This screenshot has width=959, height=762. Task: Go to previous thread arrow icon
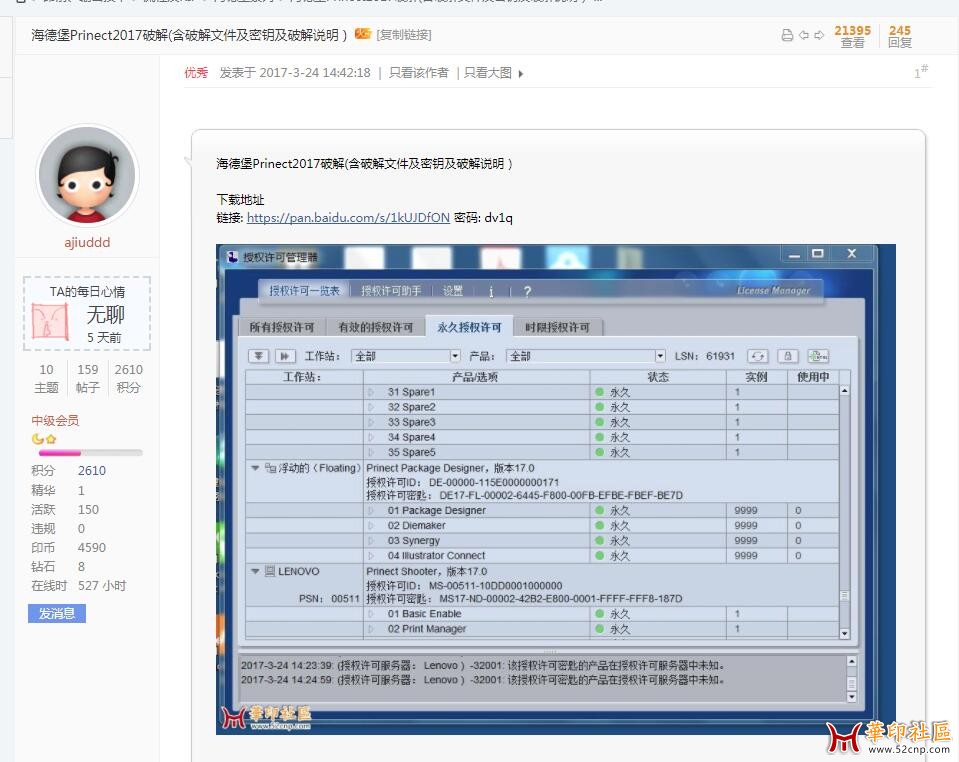[804, 35]
